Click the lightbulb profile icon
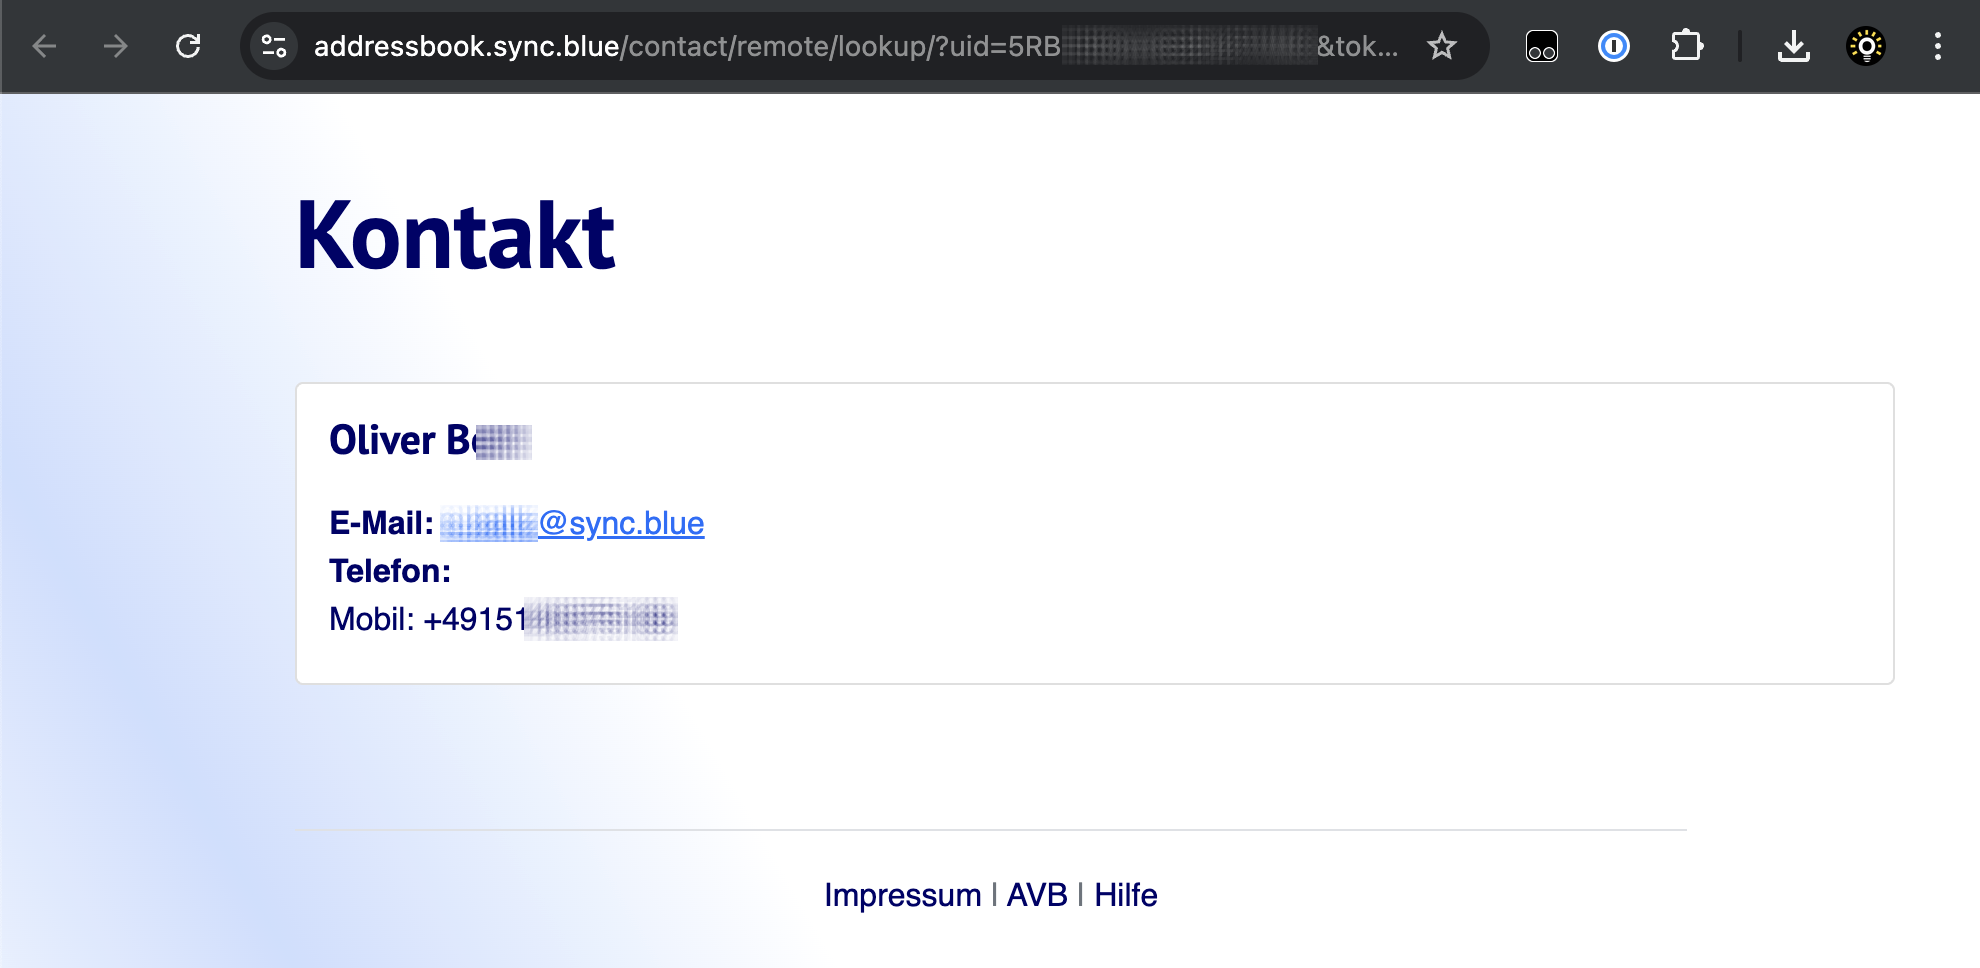 coord(1866,46)
